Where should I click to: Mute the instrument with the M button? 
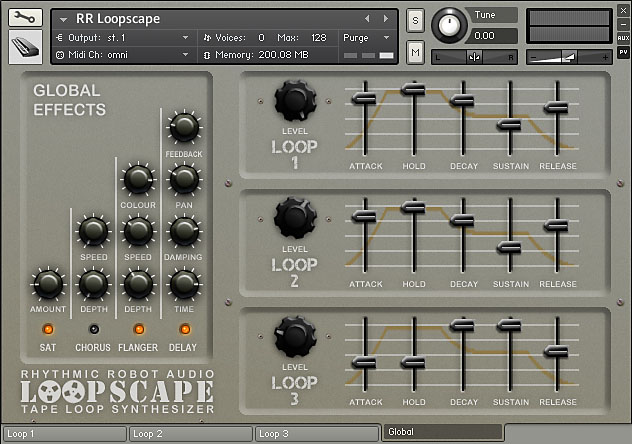415,52
